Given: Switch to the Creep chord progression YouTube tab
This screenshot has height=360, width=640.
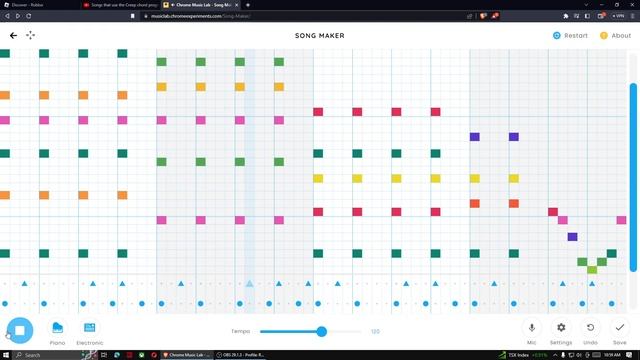Looking at the screenshot, I should 120,5.
